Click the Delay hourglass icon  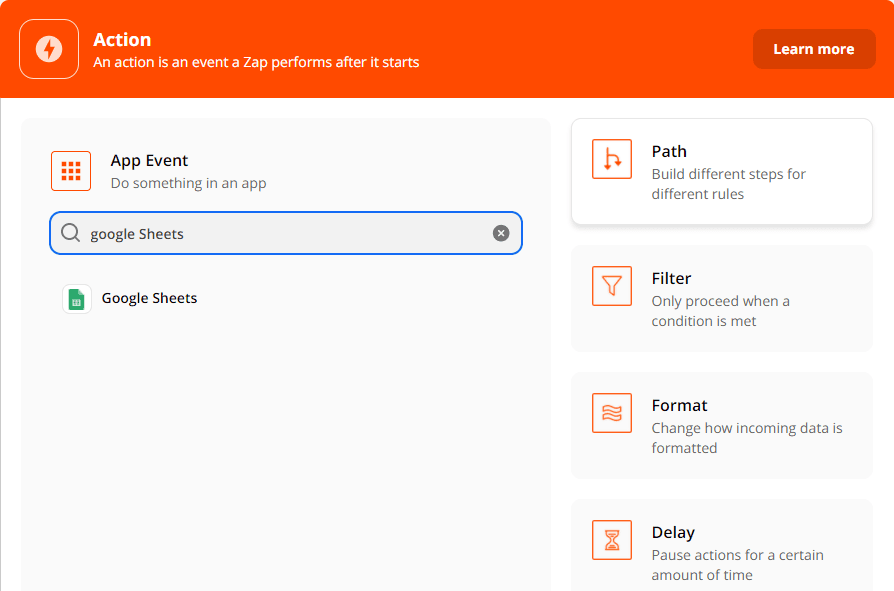(x=612, y=540)
